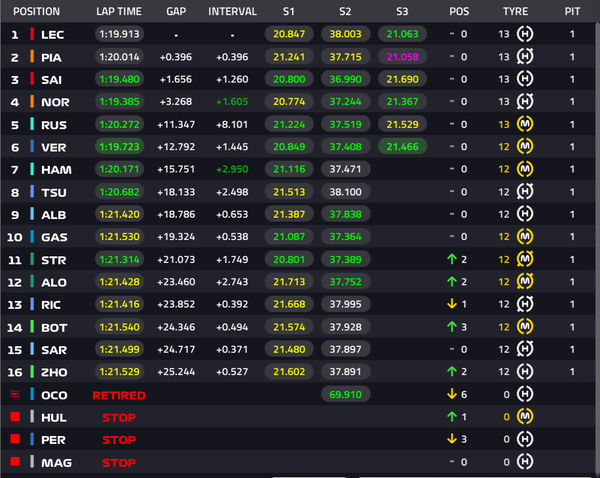Click the vertical scrollbar on the right edge
600x478 pixels.
597,249
